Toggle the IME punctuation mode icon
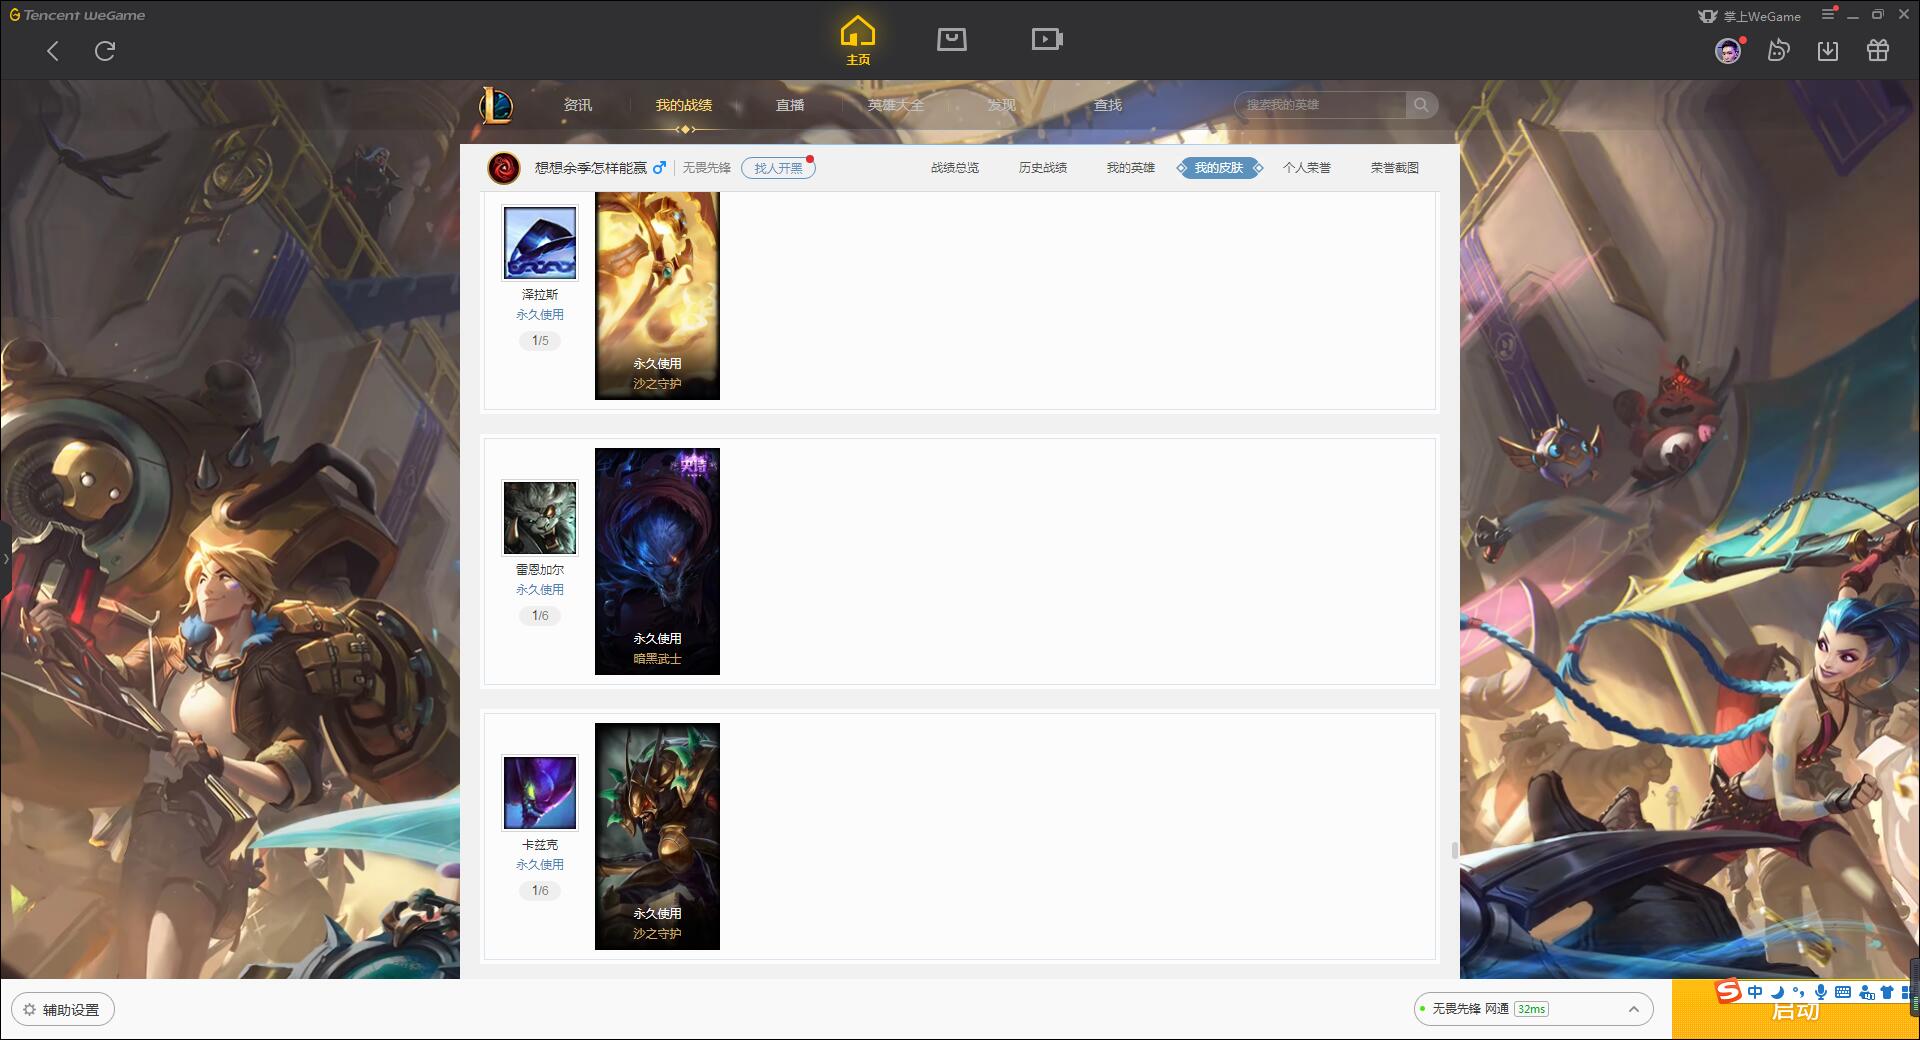Screen dimensions: 1920x1040 pos(1799,992)
